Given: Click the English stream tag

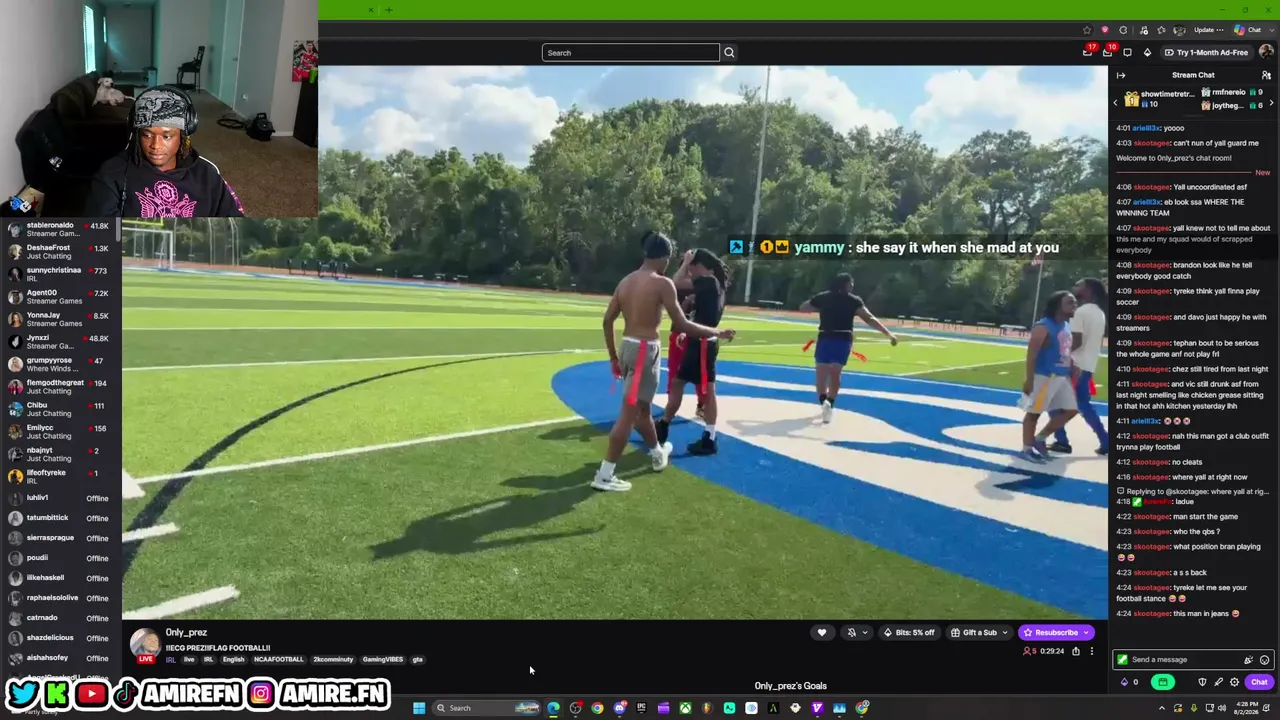Looking at the screenshot, I should [x=233, y=660].
